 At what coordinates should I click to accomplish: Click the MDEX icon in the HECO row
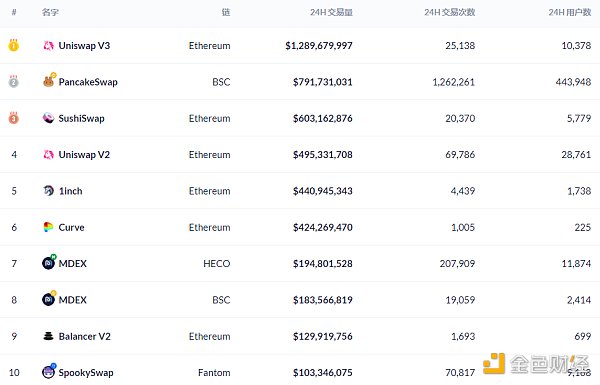pyautogui.click(x=49, y=262)
